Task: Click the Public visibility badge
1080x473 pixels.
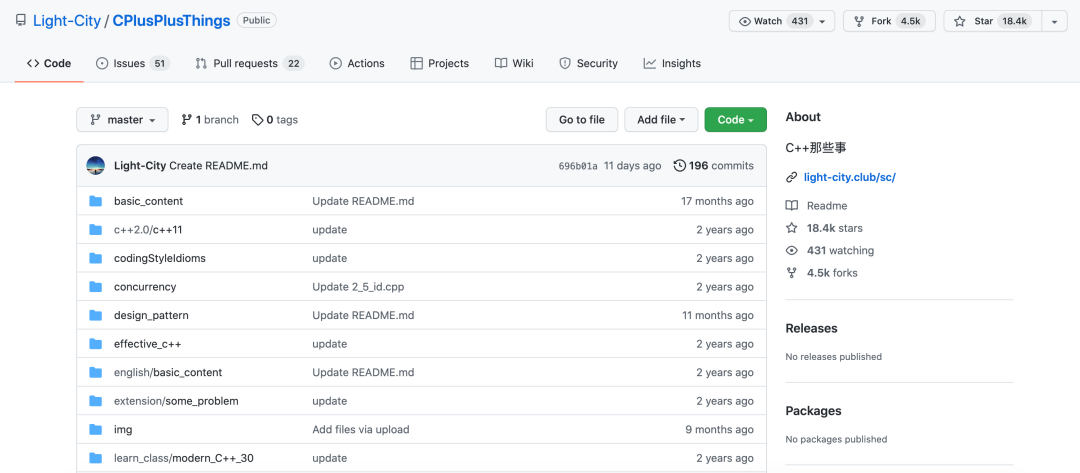Action: click(x=257, y=21)
